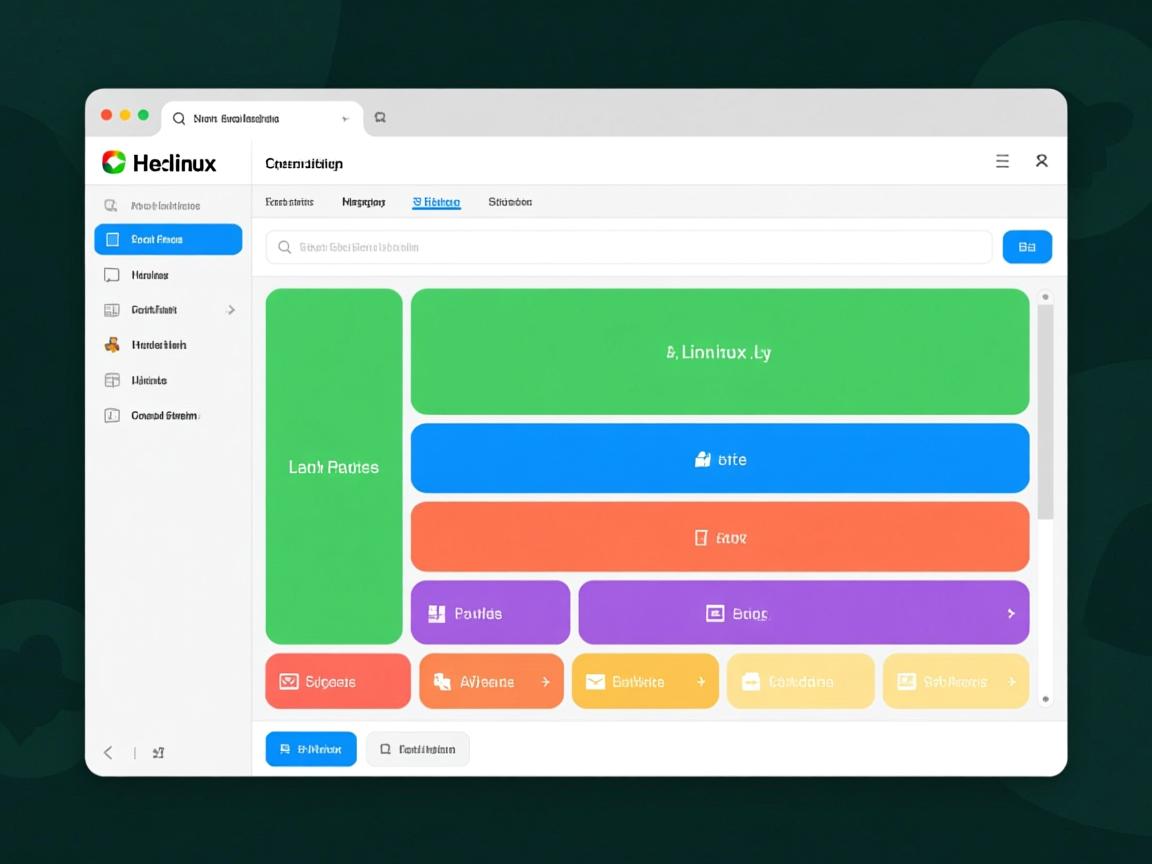Open the hamburger menu in the header
Image resolution: width=1152 pixels, height=864 pixels.
pyautogui.click(x=1002, y=161)
